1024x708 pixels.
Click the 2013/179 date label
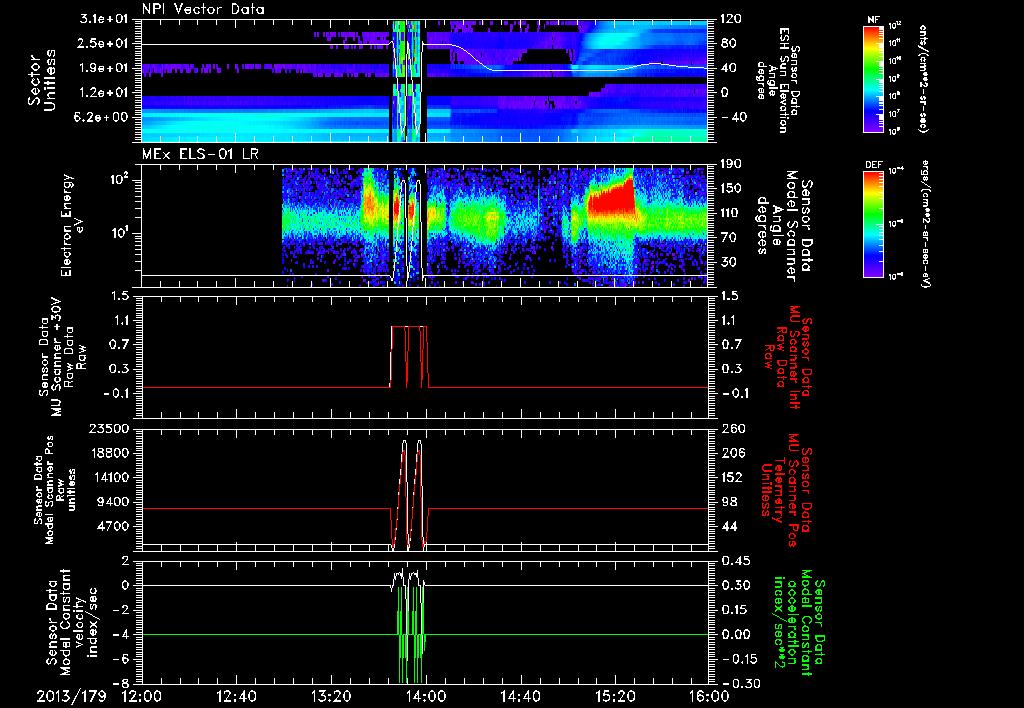tap(71, 696)
